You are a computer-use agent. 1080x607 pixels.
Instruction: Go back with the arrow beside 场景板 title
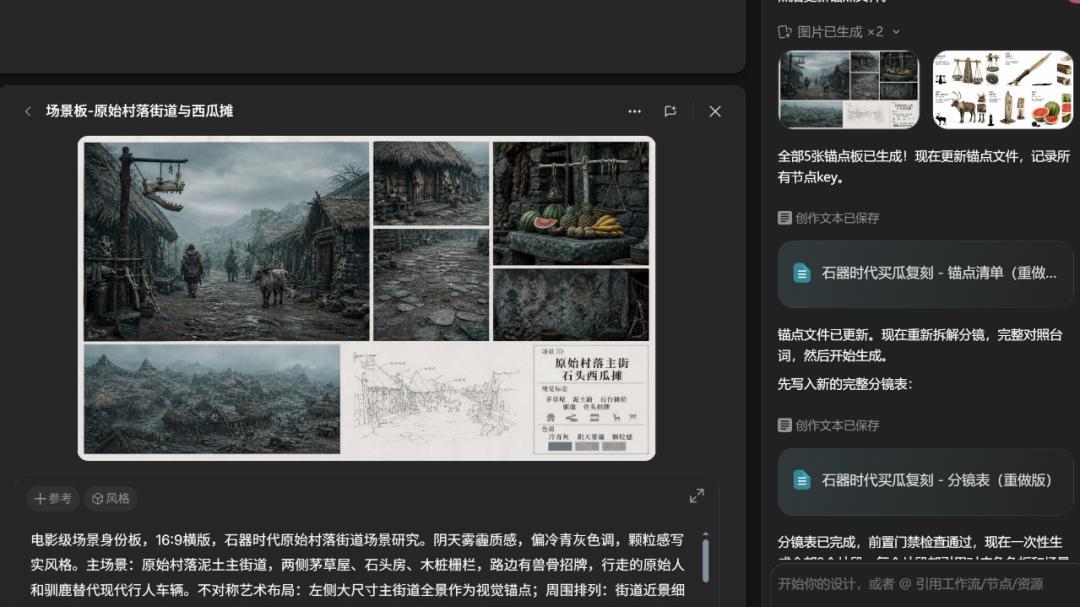(28, 111)
